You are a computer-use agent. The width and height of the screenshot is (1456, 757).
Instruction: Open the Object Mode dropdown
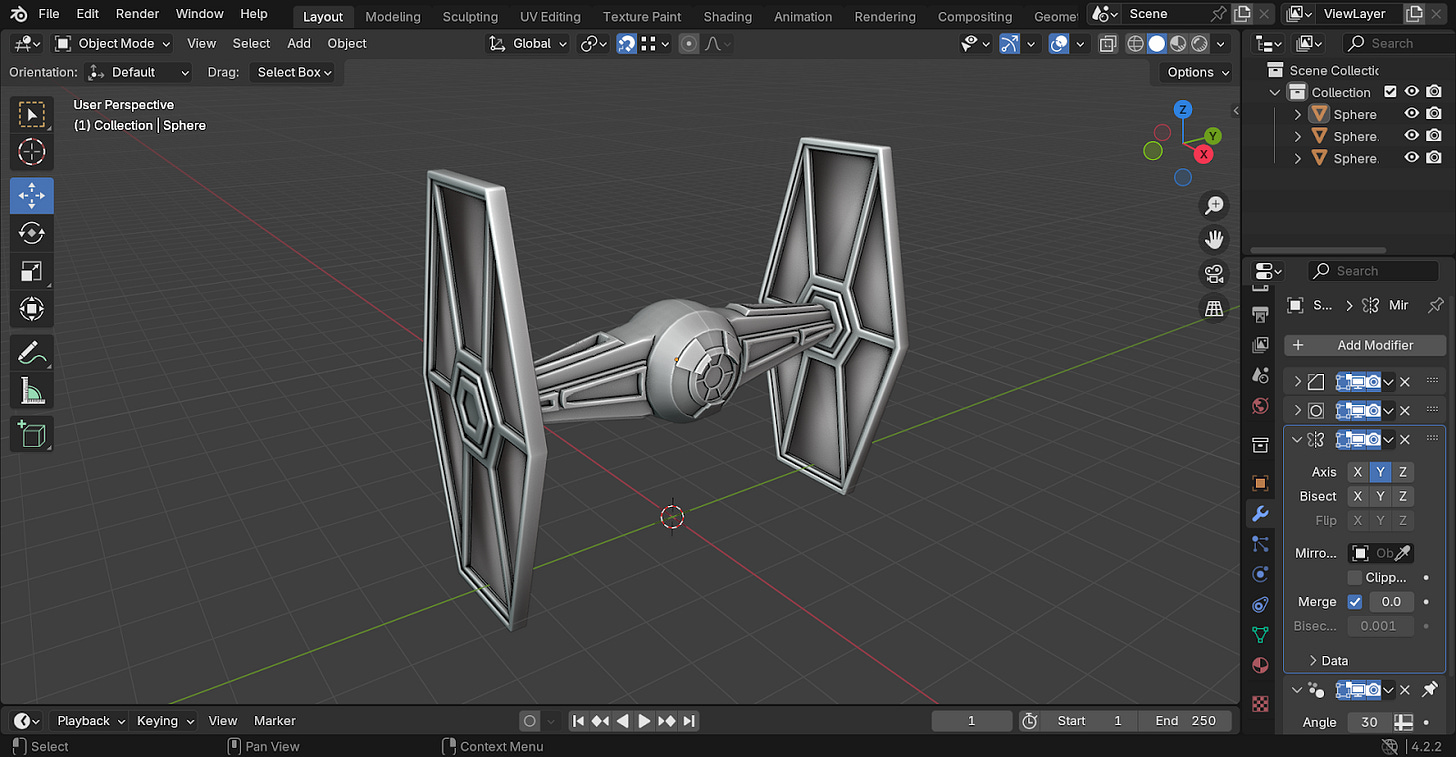(112, 43)
